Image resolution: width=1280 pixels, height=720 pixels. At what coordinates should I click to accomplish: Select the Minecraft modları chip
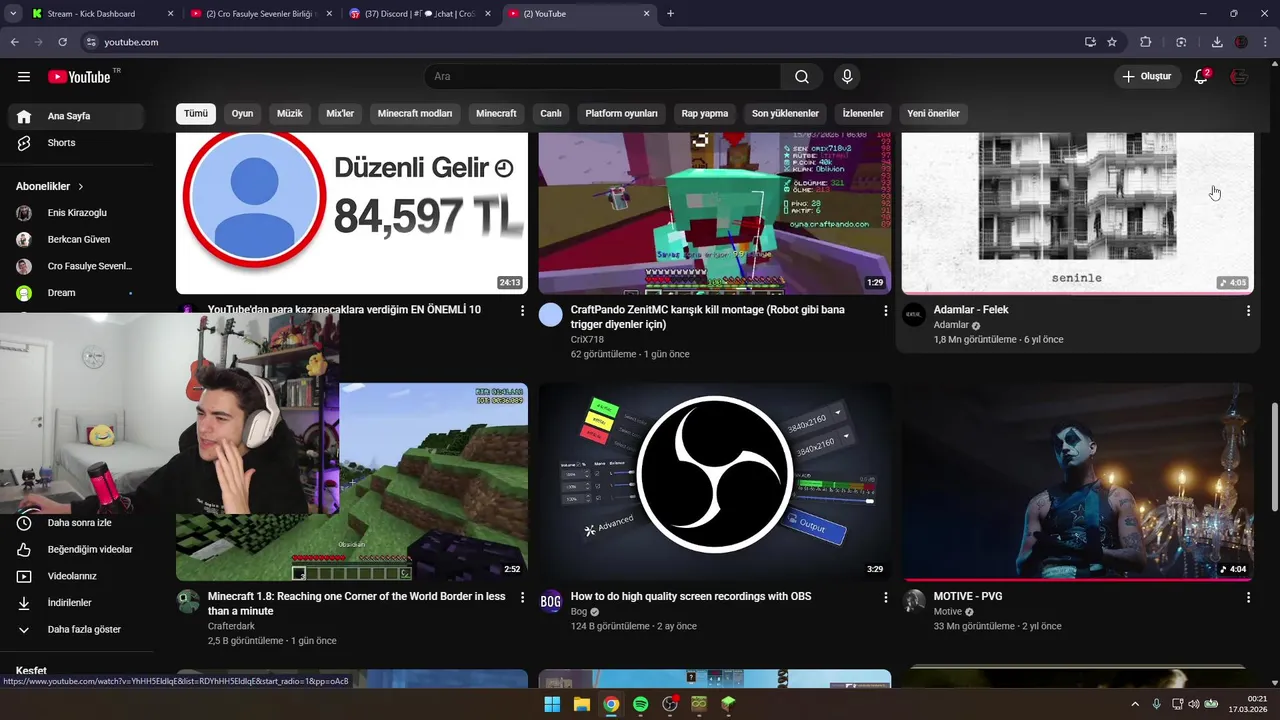(415, 113)
